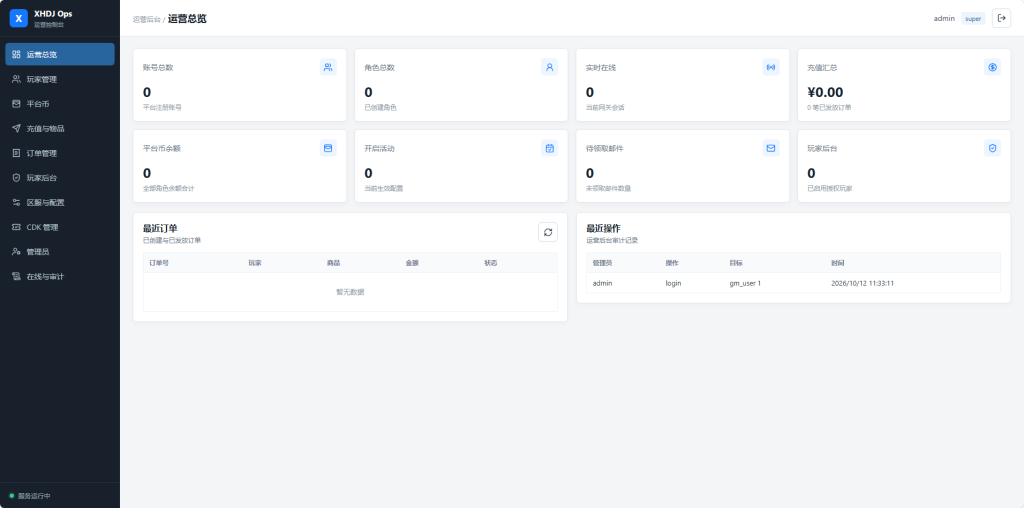The height and width of the screenshot is (508, 1024).
Task: Click the wallet icon in 平台币余额 card
Action: click(x=328, y=148)
